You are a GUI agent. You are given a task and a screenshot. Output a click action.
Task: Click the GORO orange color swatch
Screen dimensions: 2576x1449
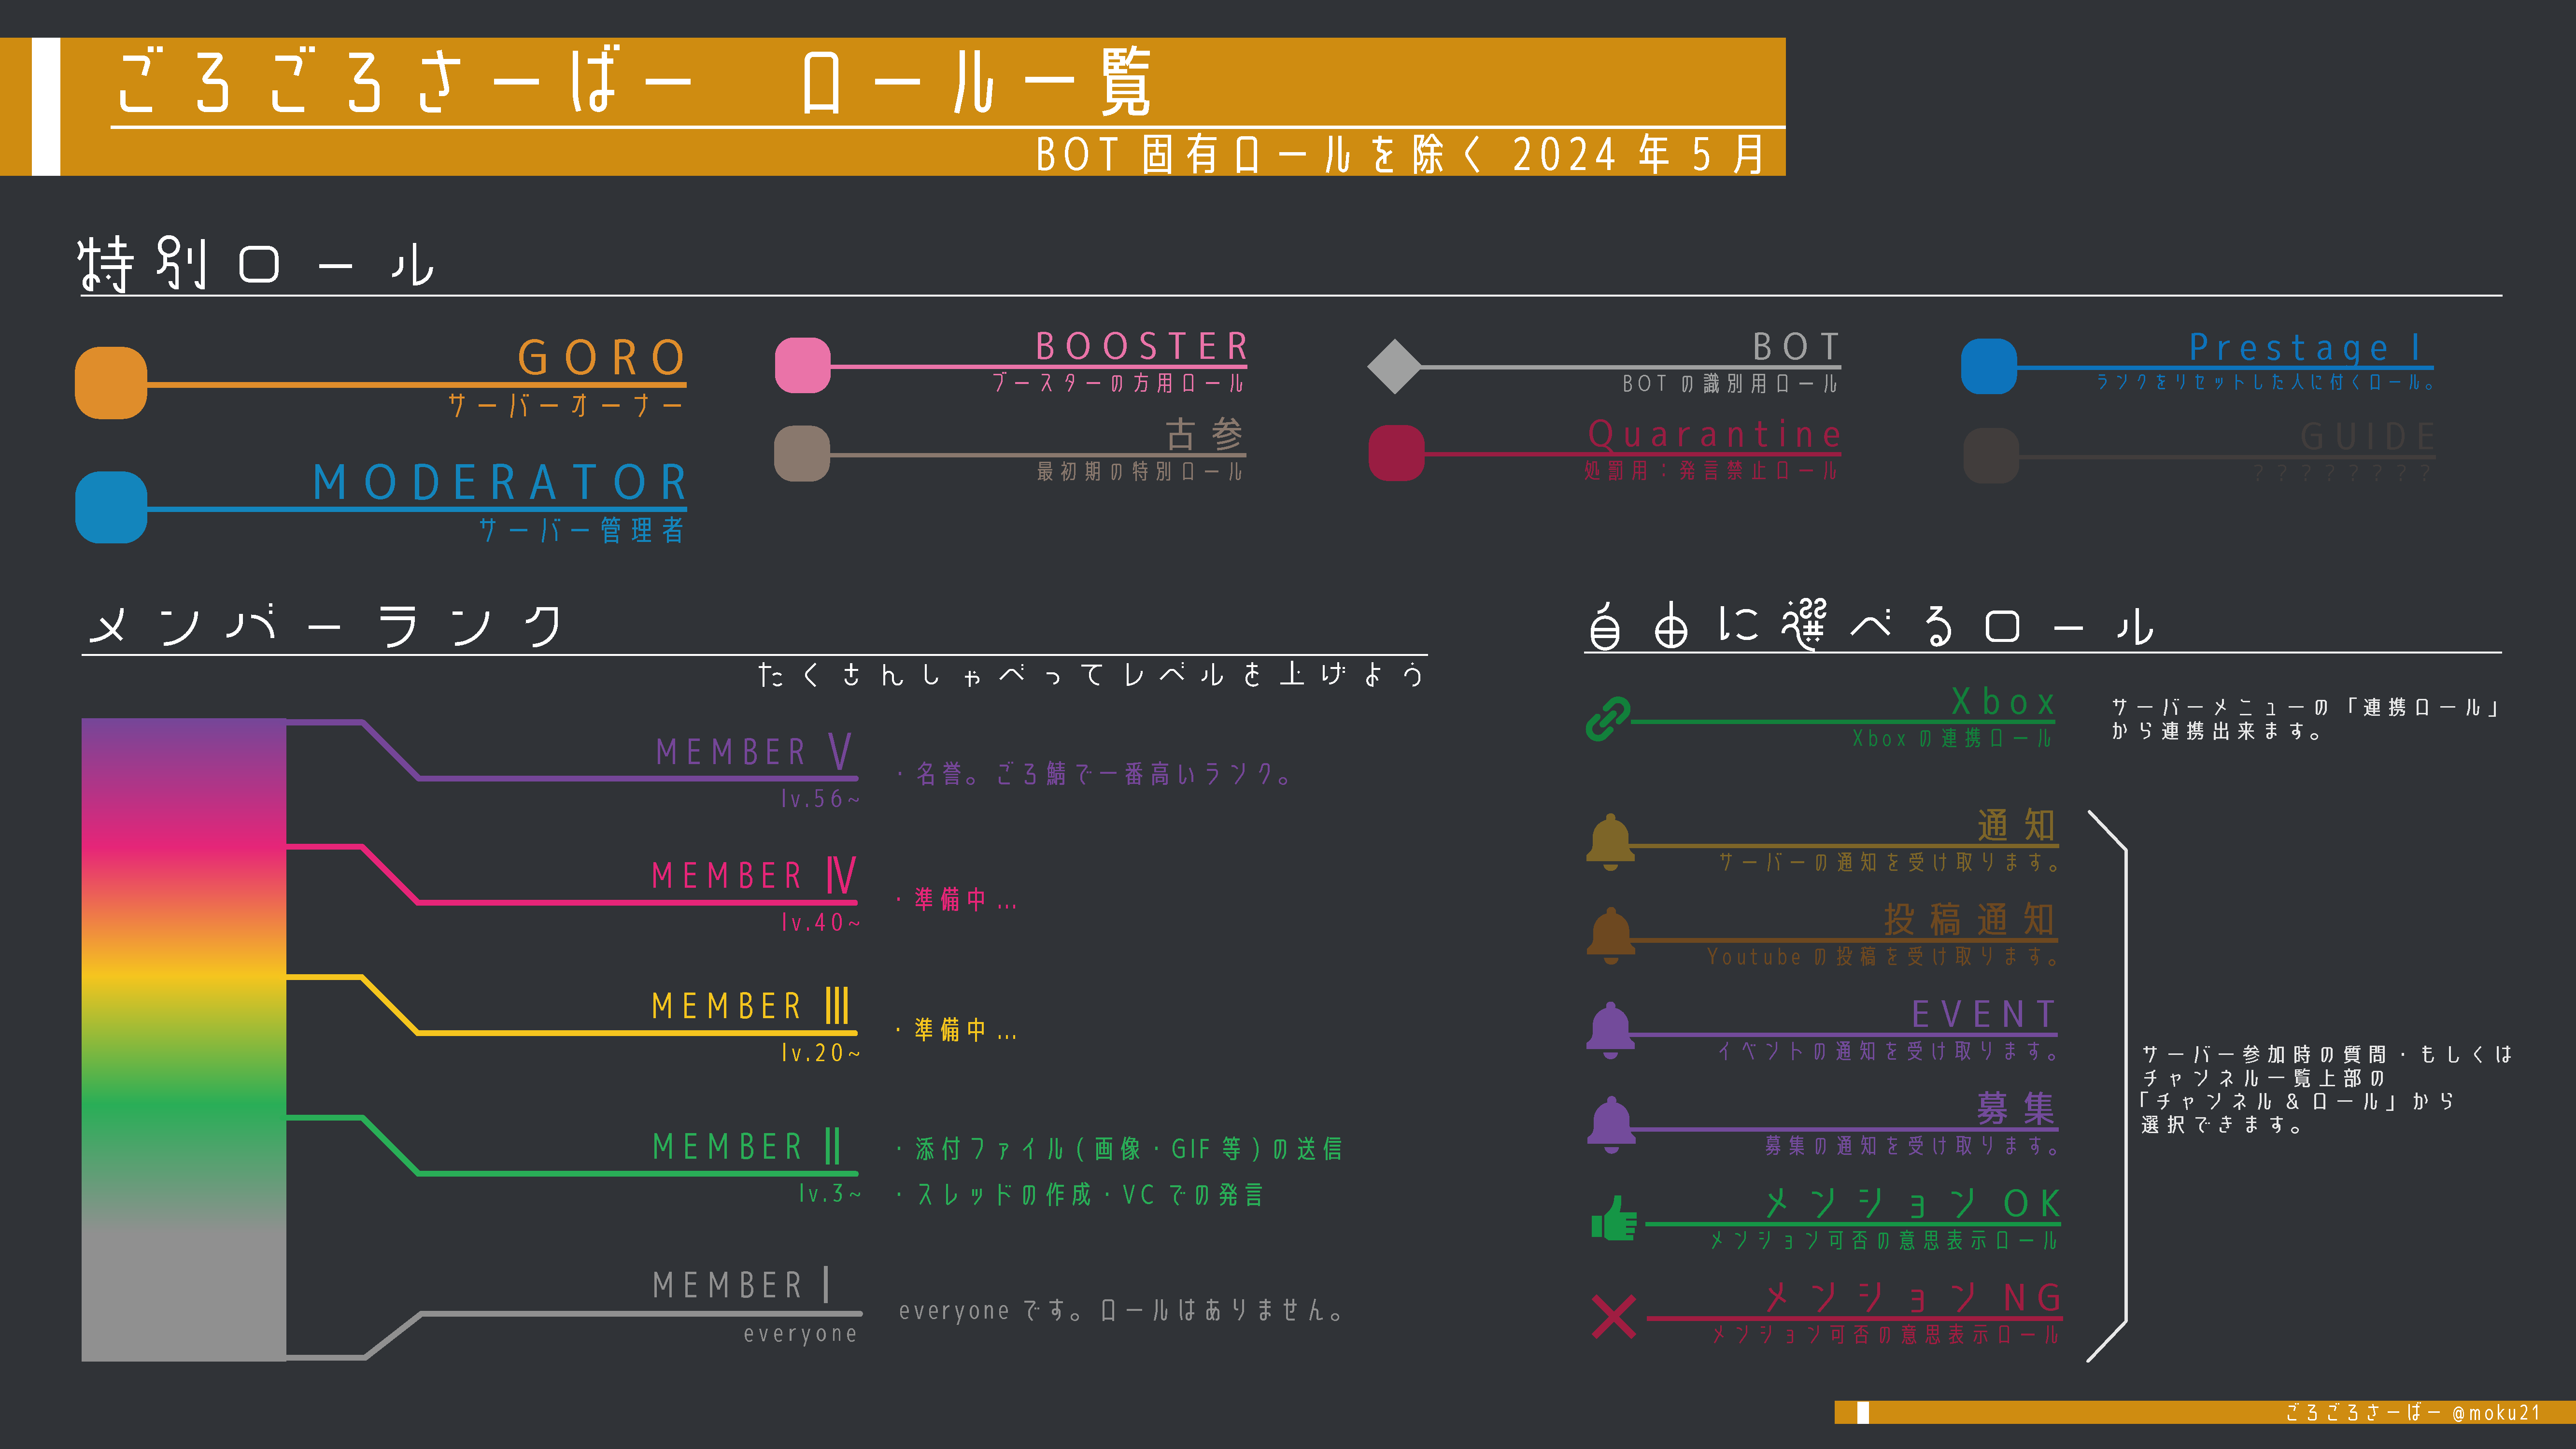pos(111,382)
